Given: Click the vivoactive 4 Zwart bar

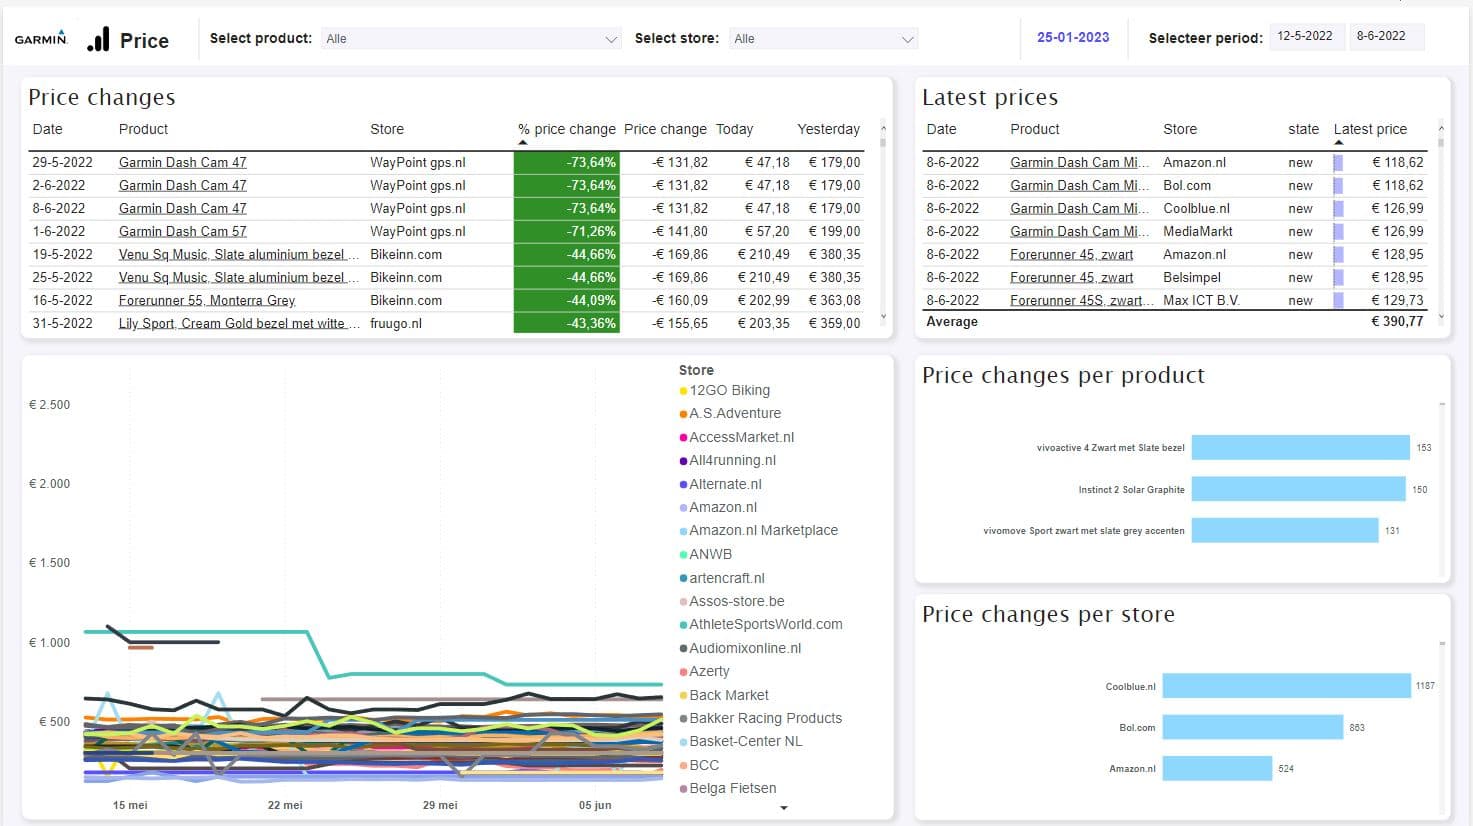Looking at the screenshot, I should [1300, 448].
